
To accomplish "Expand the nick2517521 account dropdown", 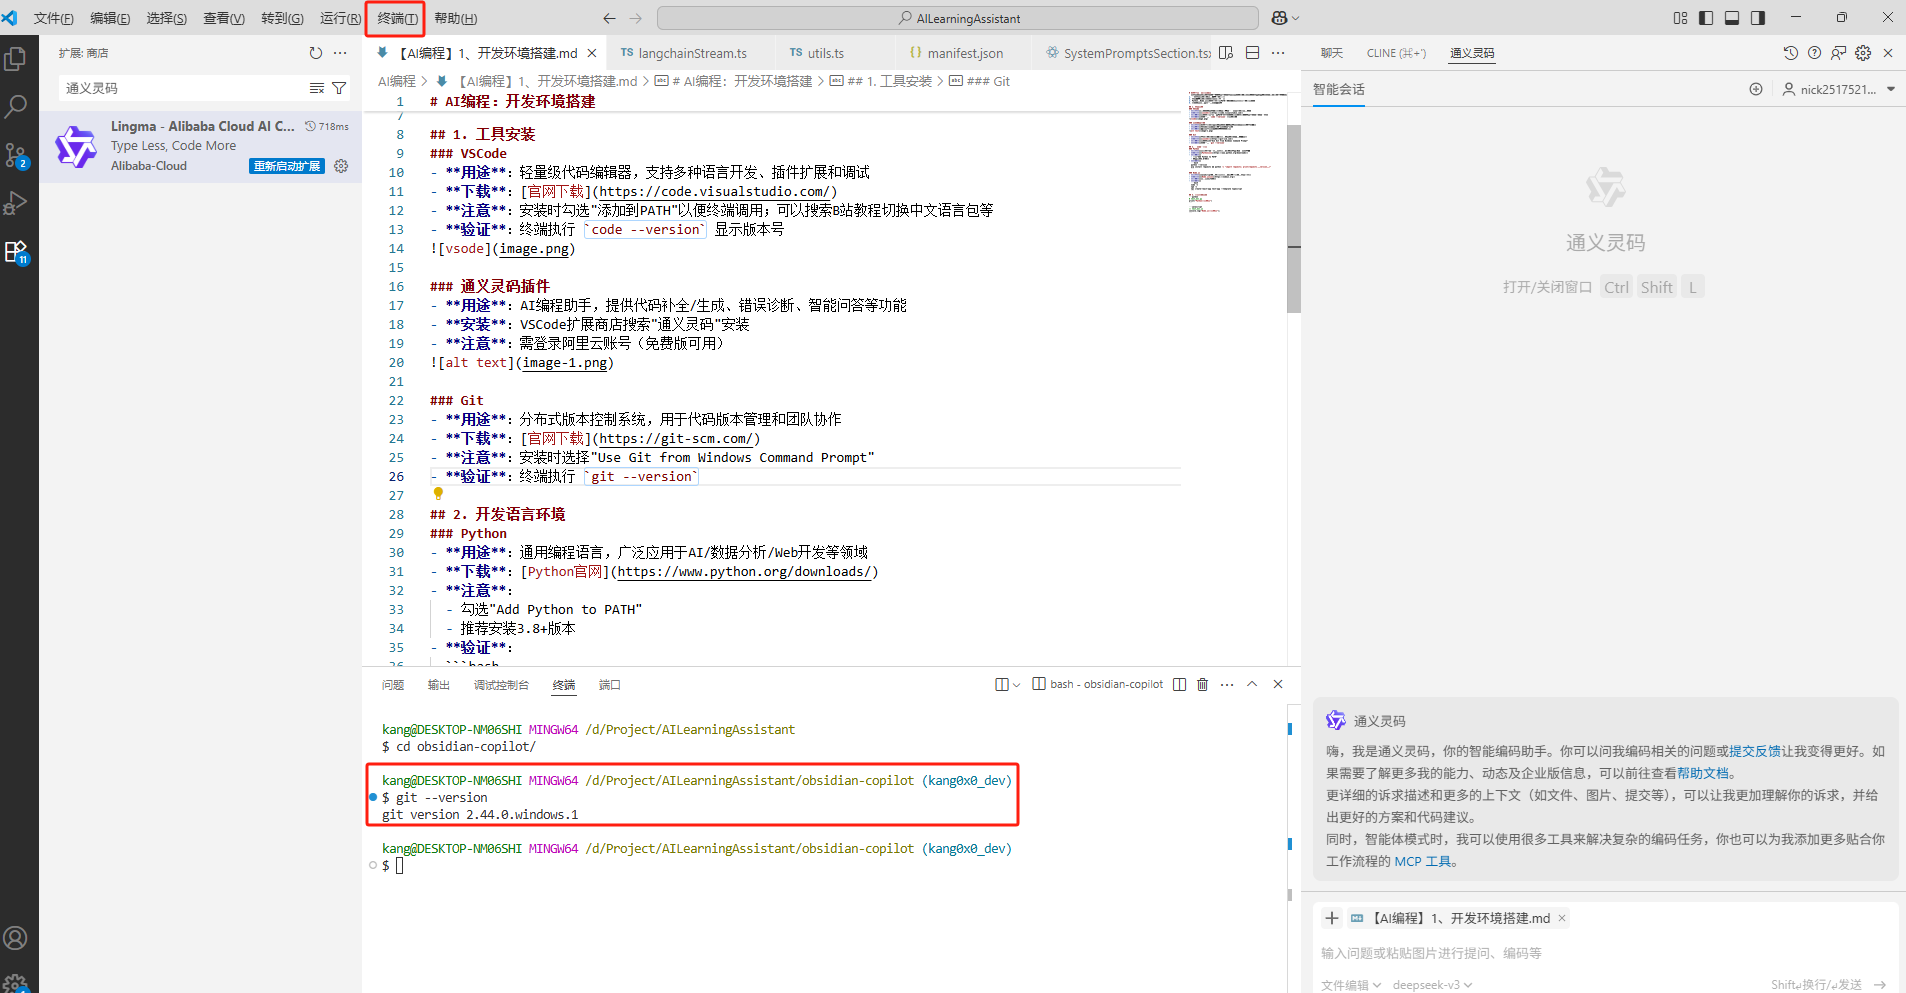I will (x=1890, y=89).
